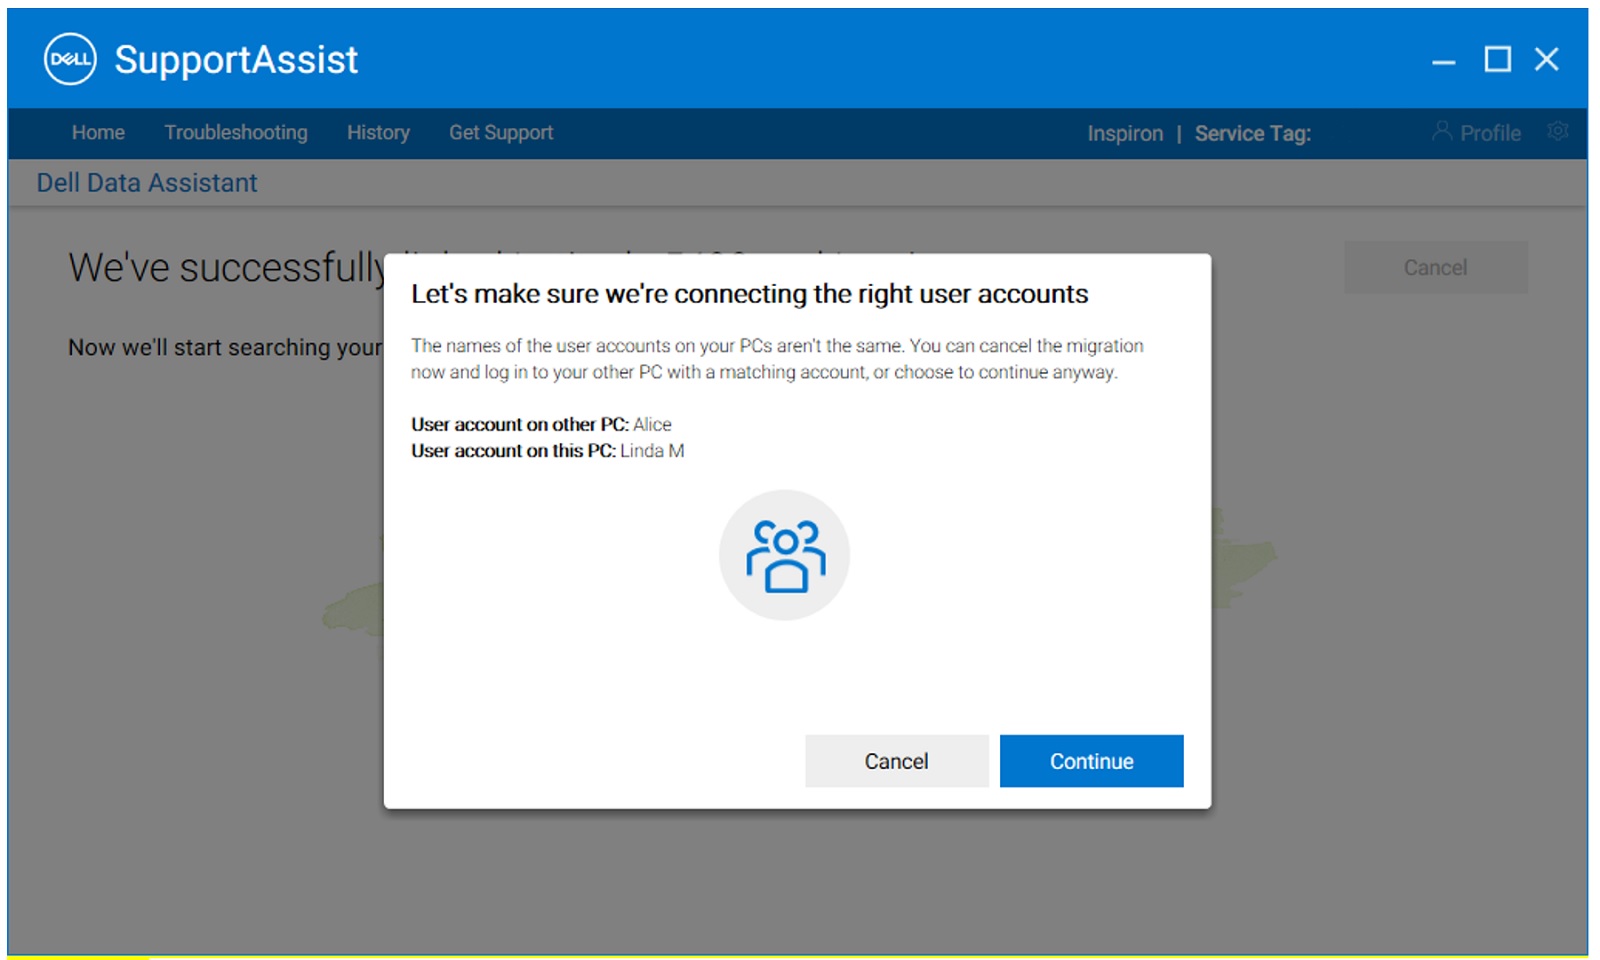Click the Dell Data Assistant breadcrumb
This screenshot has width=1600, height=960.
(145, 182)
